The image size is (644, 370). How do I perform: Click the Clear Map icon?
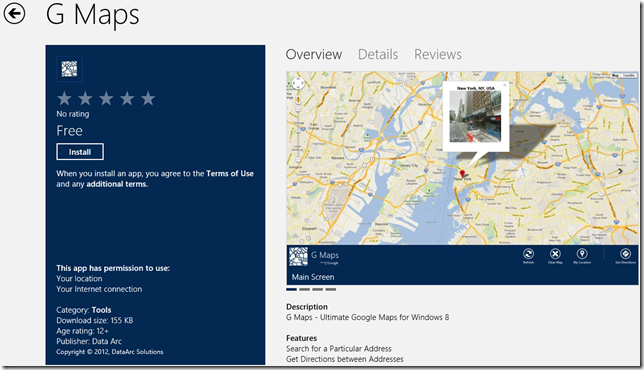click(555, 254)
